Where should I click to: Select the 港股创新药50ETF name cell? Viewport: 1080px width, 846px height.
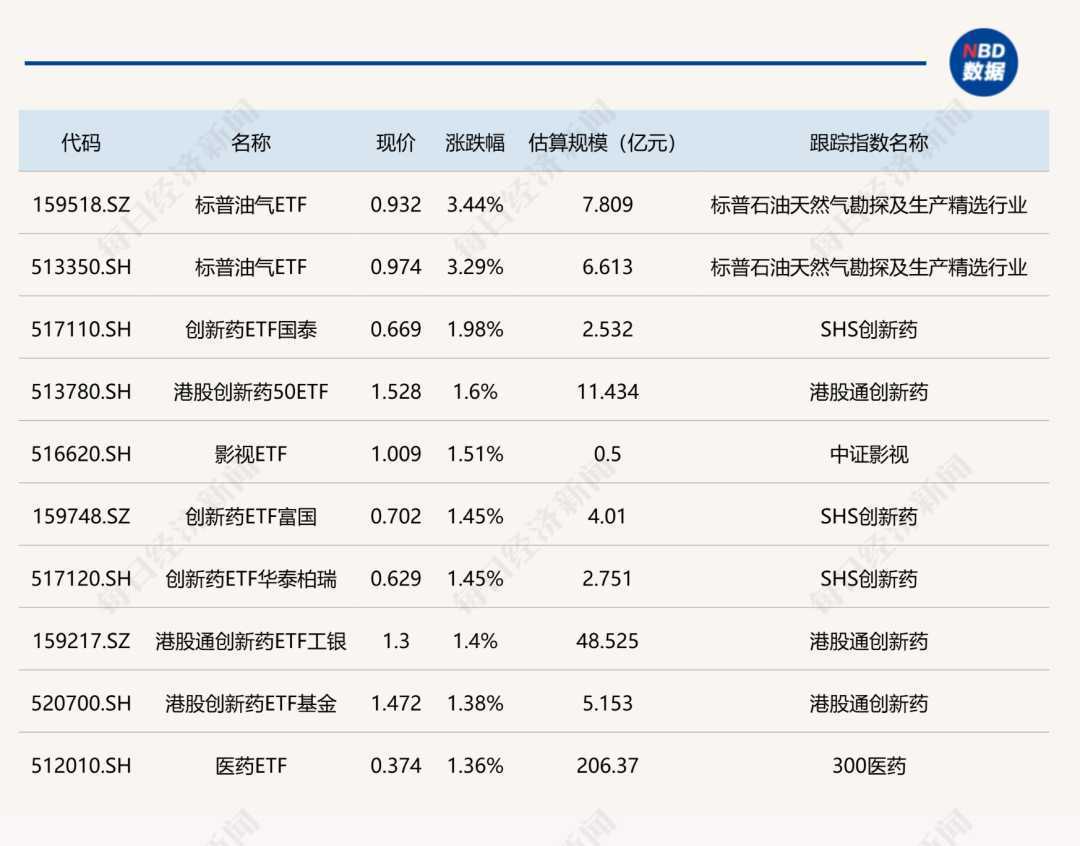250,392
